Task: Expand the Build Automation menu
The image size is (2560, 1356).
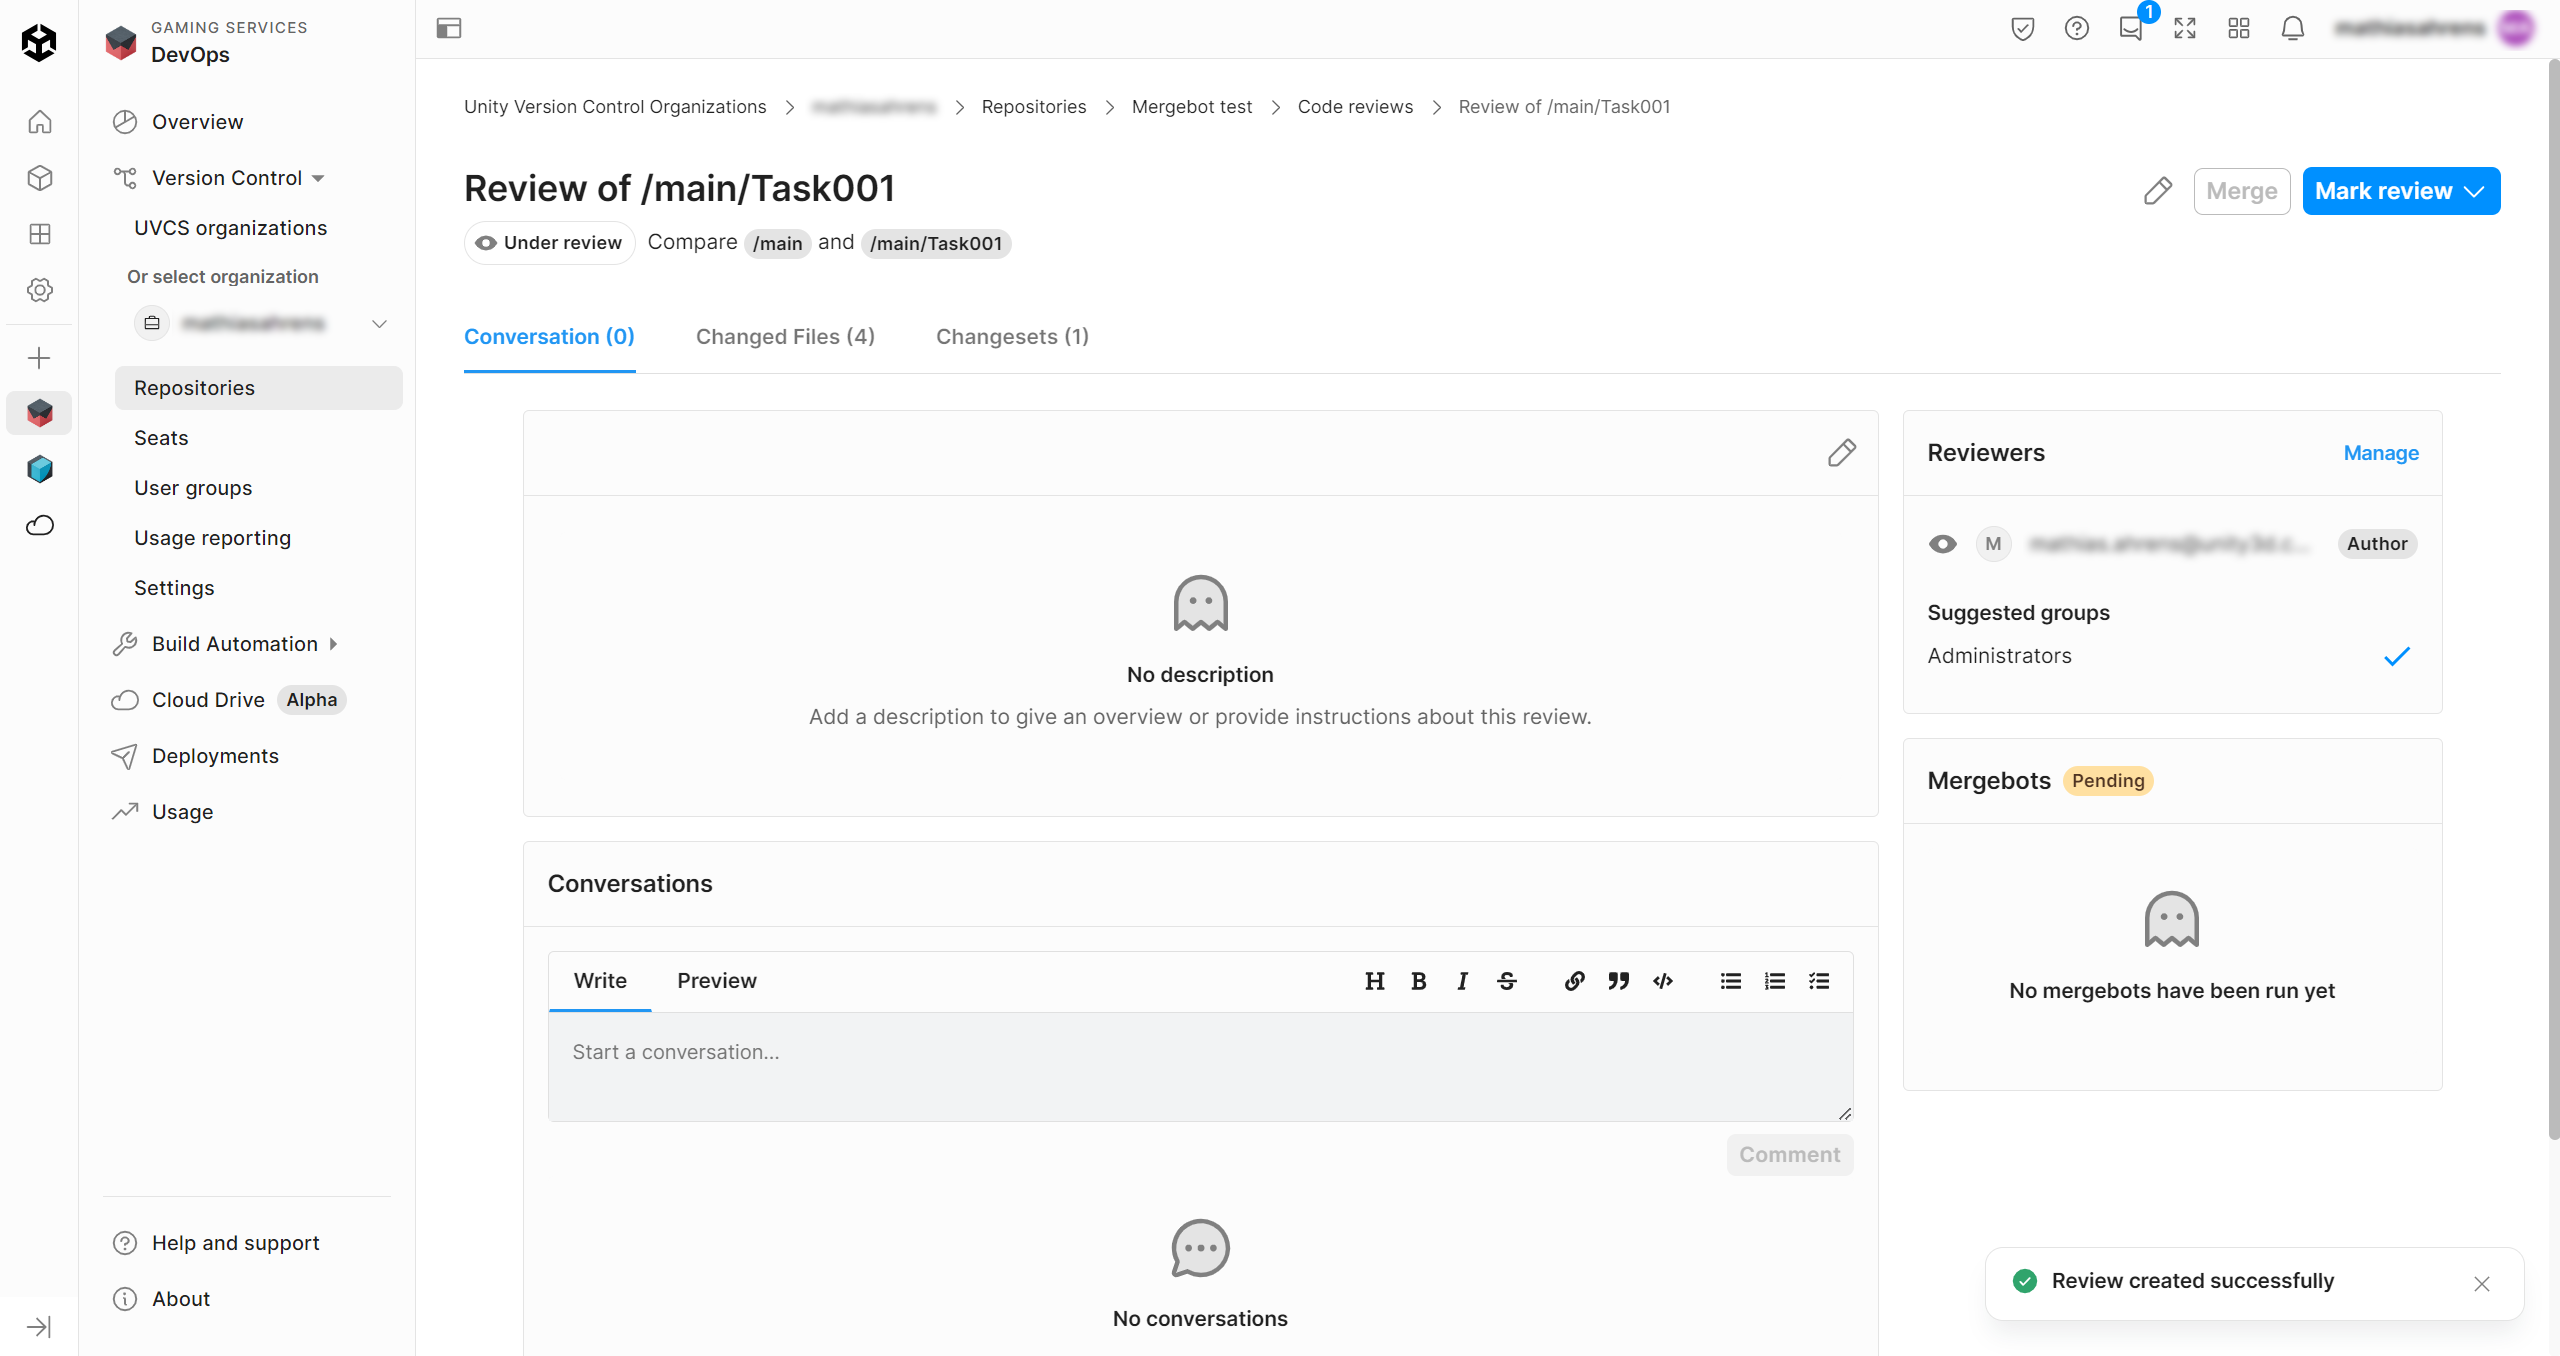Action: click(x=234, y=644)
